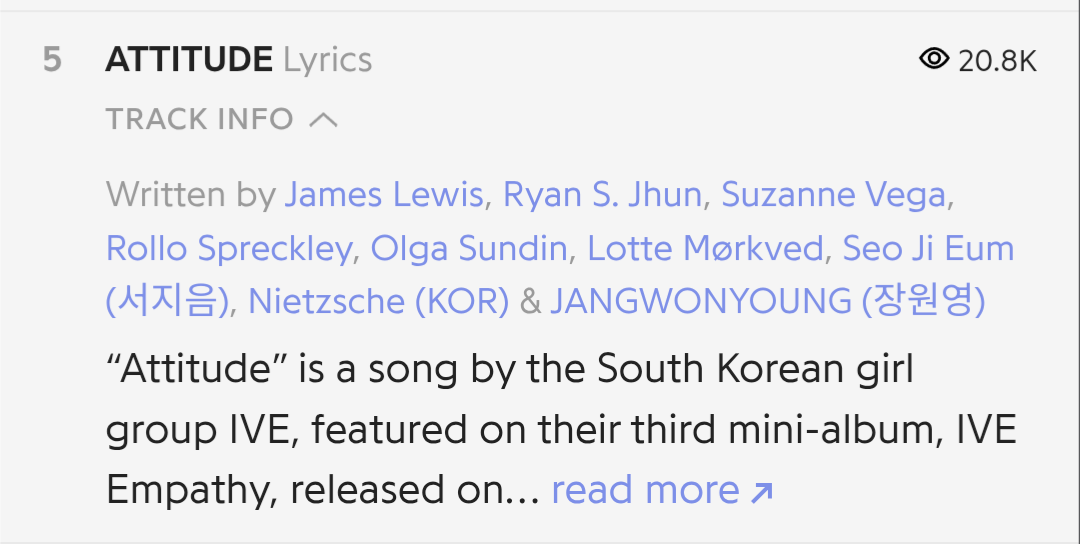Click the arrow icon after read more

click(761, 492)
